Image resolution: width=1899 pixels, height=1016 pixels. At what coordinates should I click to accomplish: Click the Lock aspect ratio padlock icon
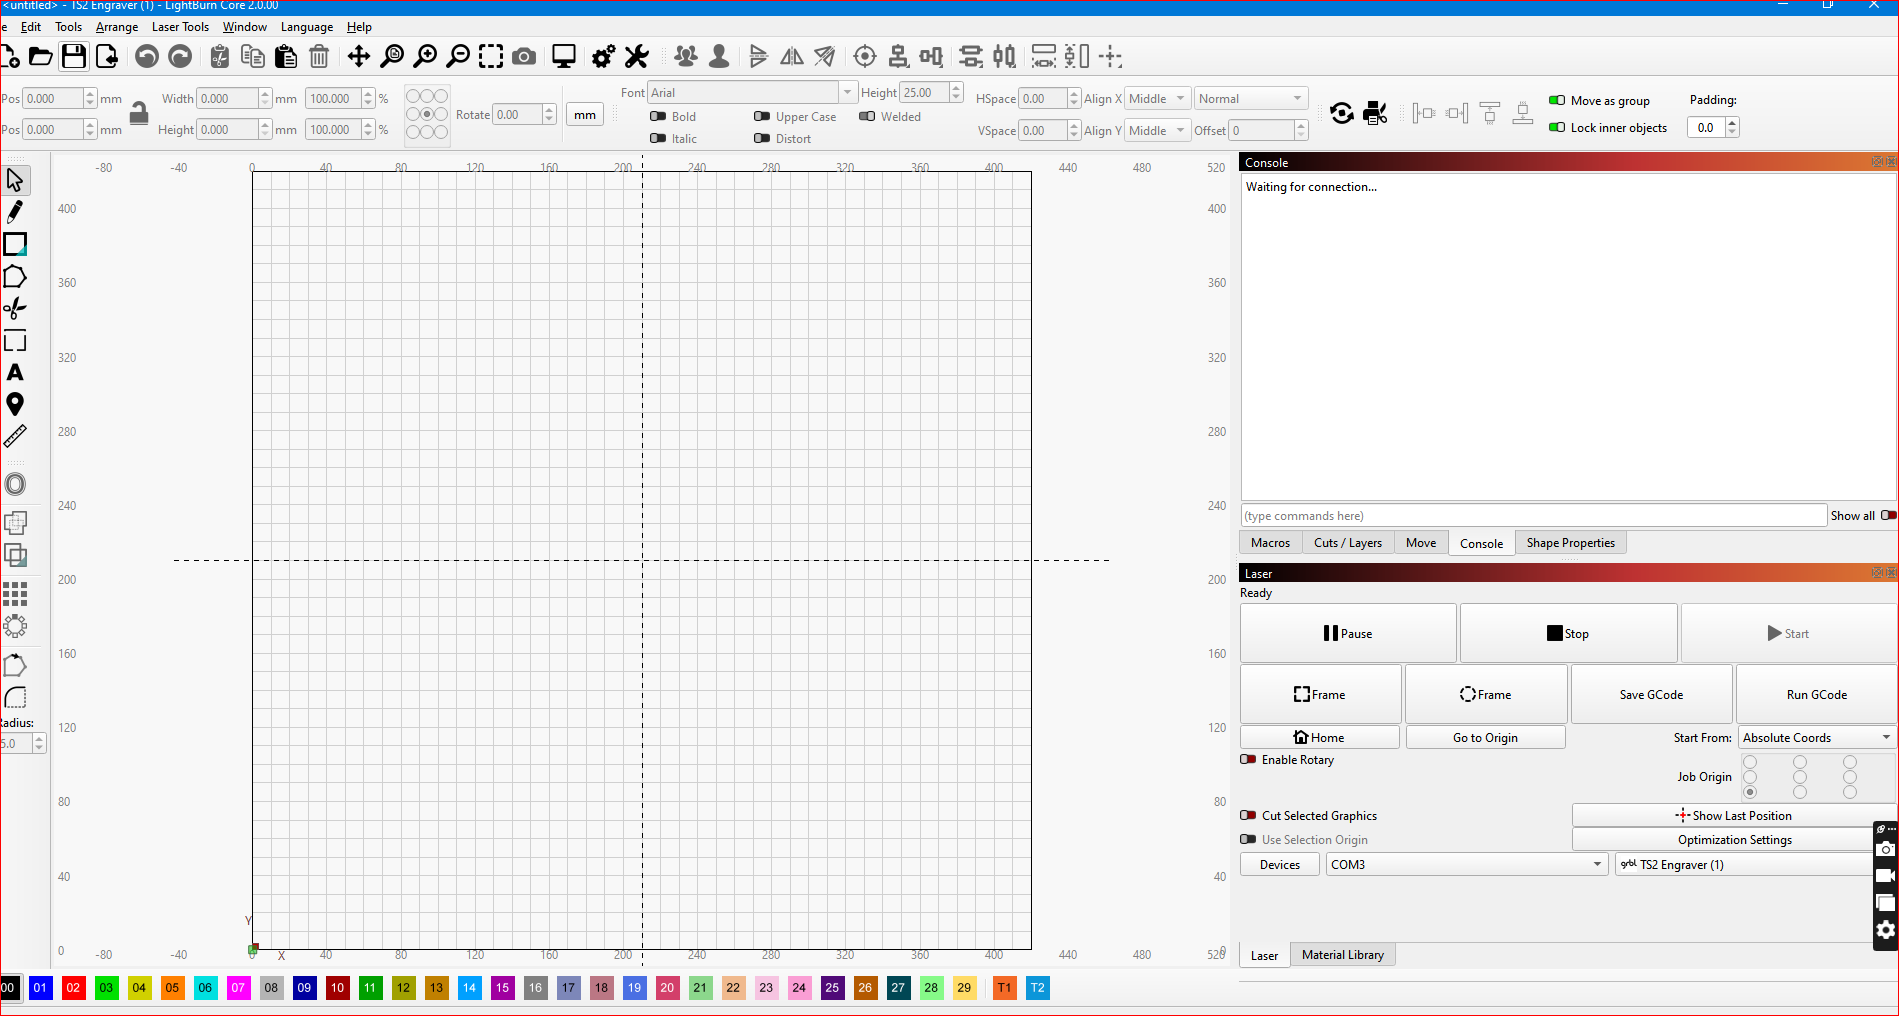pos(139,113)
